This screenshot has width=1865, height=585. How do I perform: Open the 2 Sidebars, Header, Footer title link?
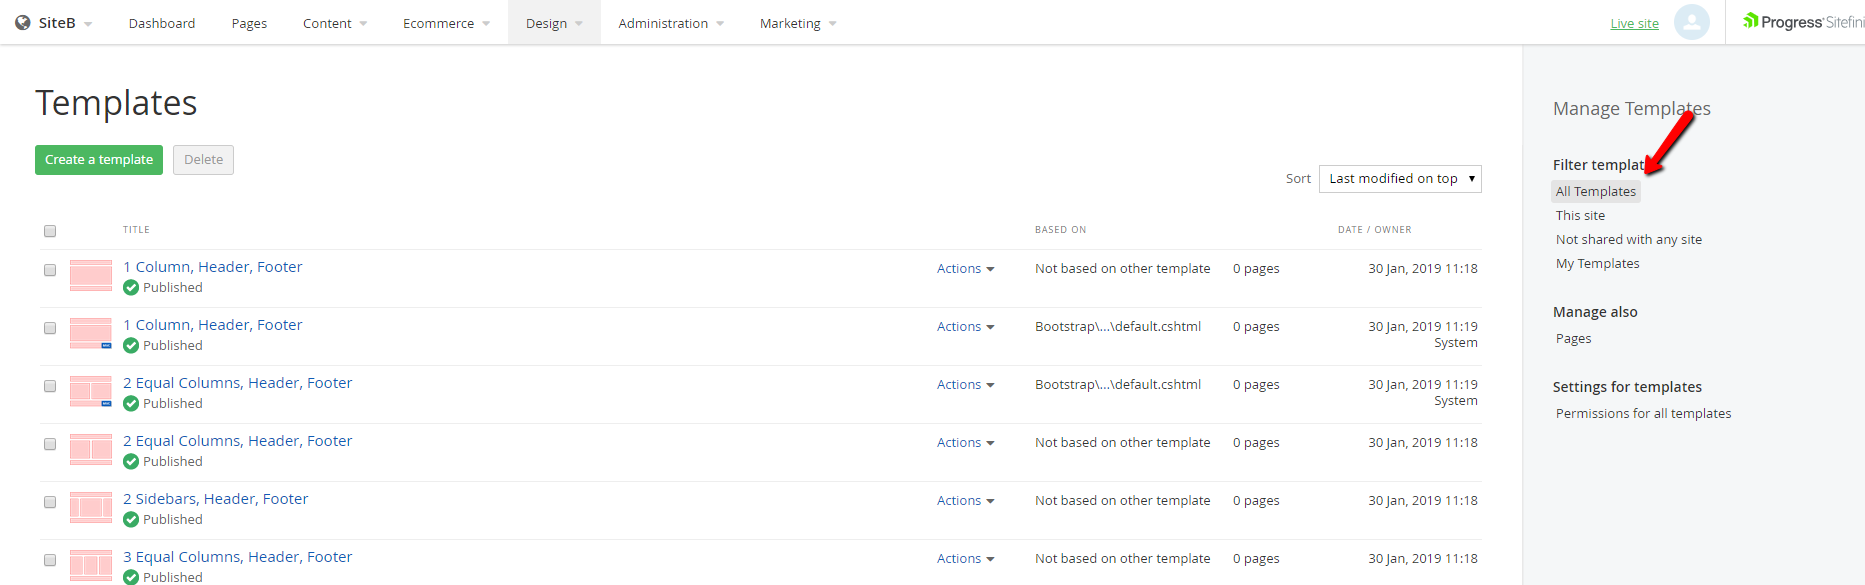[x=215, y=499]
